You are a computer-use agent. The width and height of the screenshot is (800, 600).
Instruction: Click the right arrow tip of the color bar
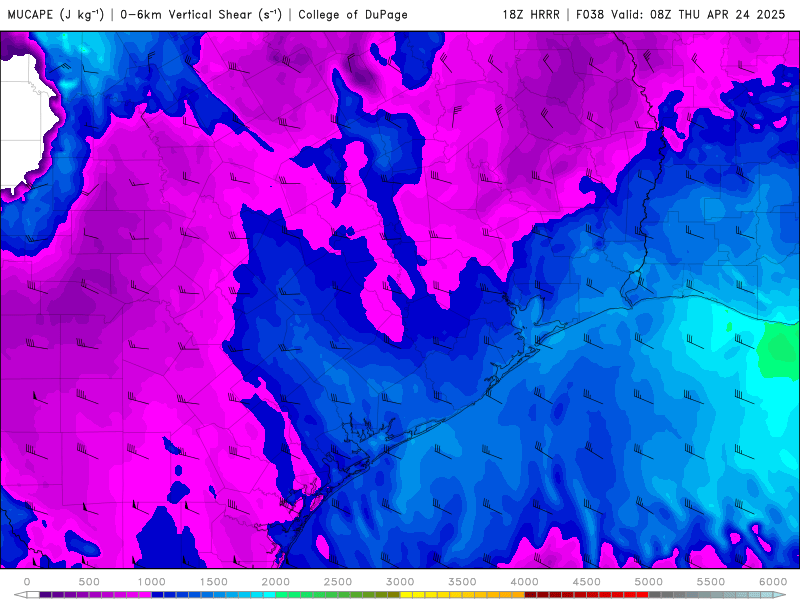(781, 595)
